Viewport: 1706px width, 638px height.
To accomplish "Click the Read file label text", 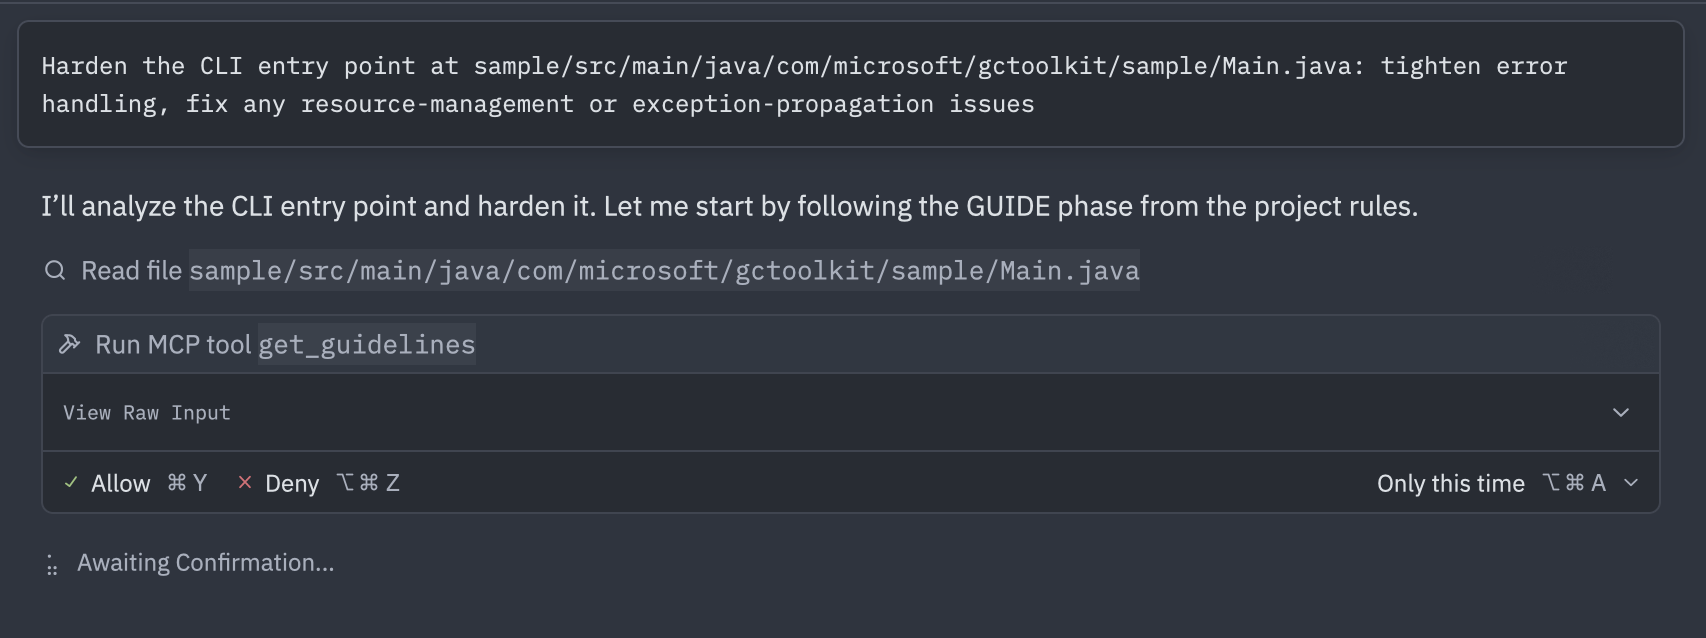I will coord(131,271).
